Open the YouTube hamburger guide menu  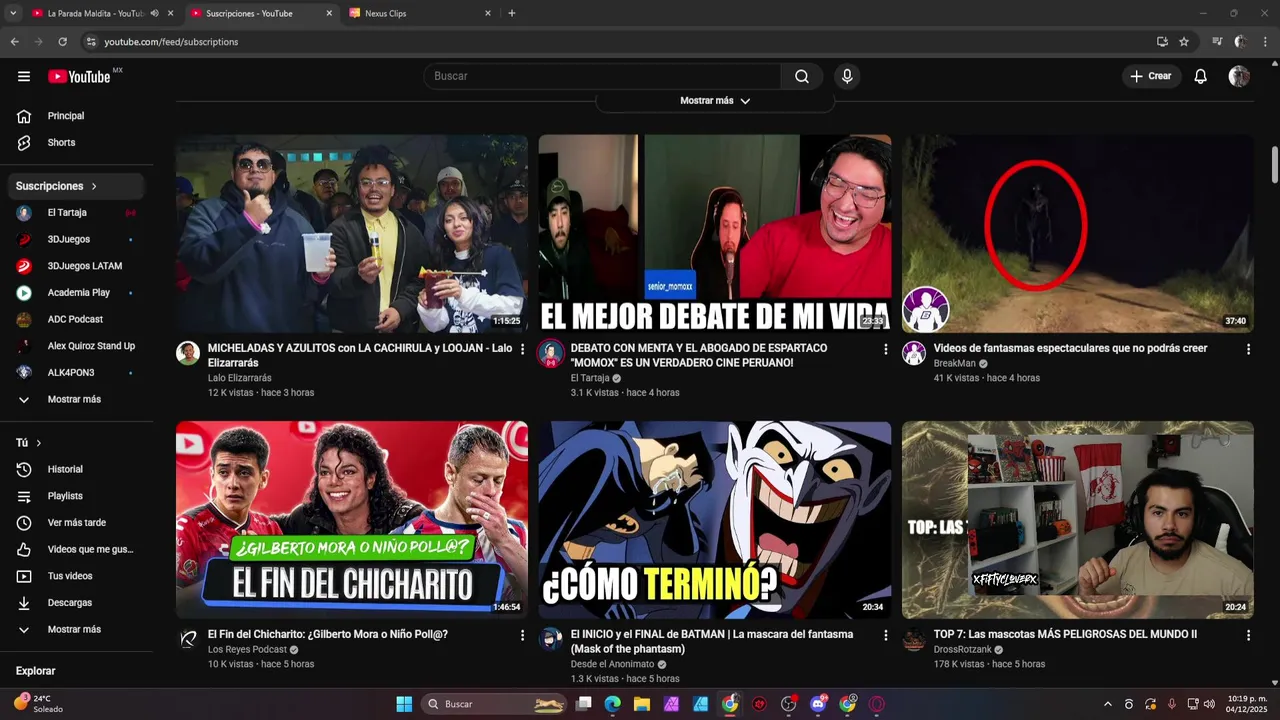click(x=24, y=76)
